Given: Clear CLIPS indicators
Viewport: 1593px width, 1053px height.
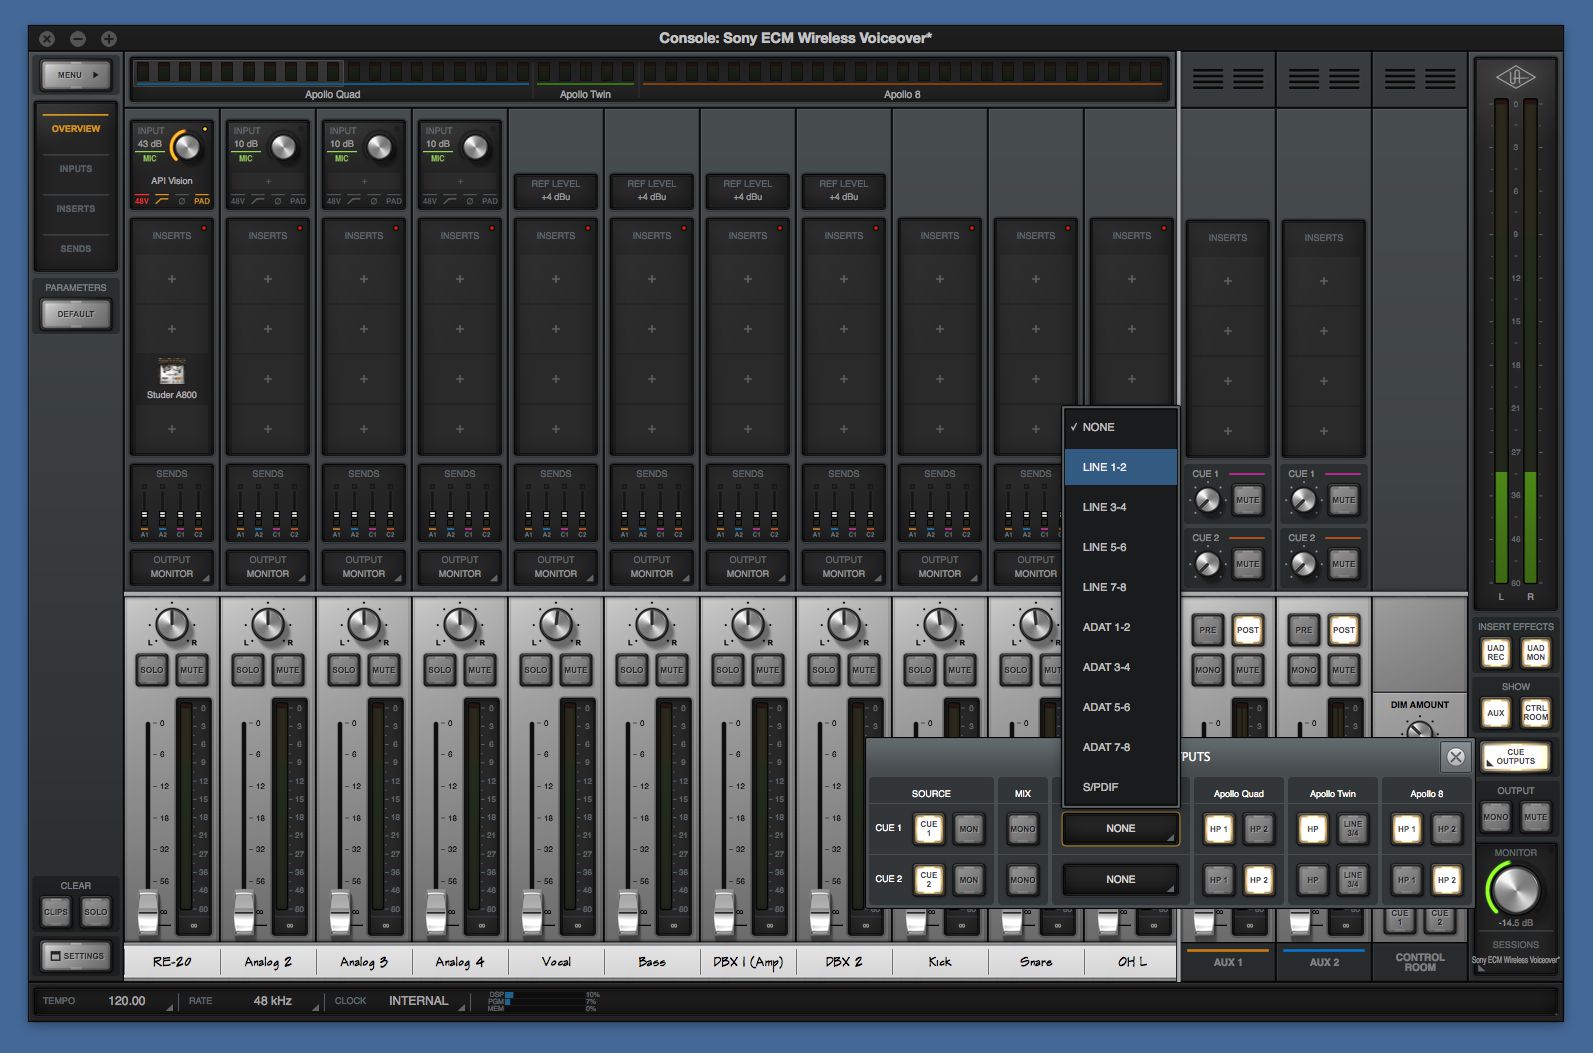Looking at the screenshot, I should pos(56,912).
